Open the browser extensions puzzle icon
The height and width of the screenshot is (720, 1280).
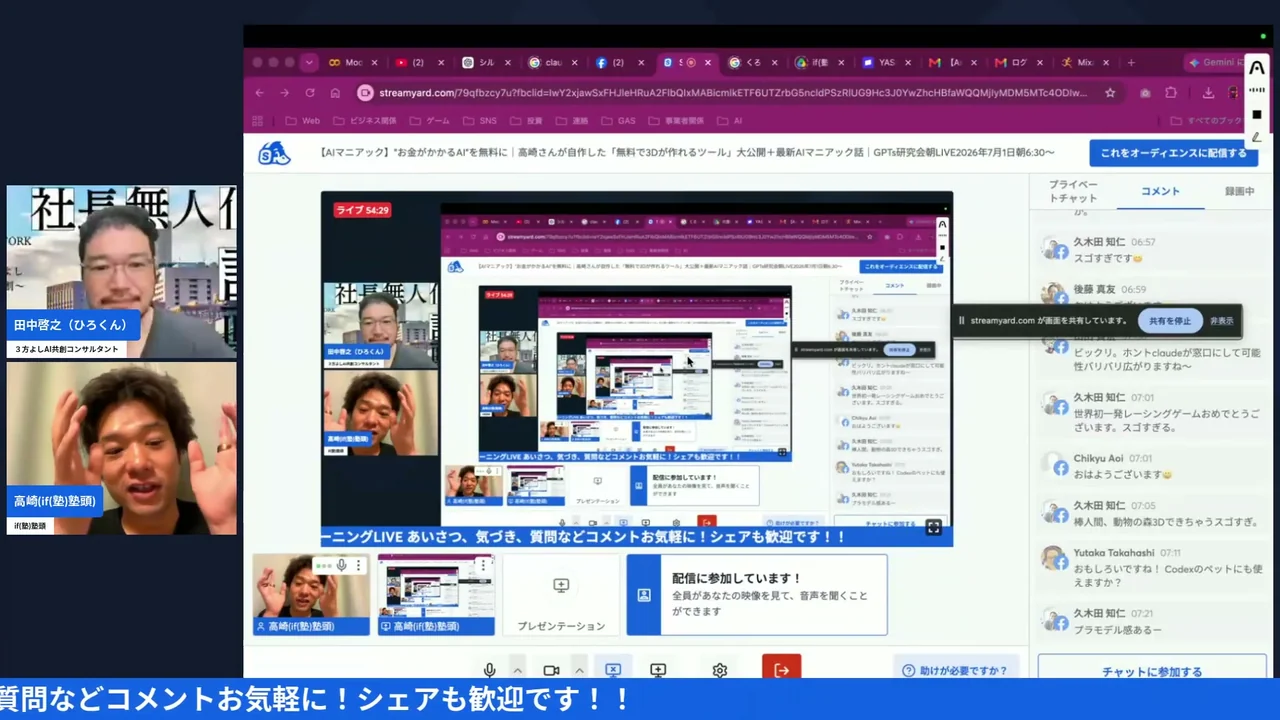tap(1171, 92)
